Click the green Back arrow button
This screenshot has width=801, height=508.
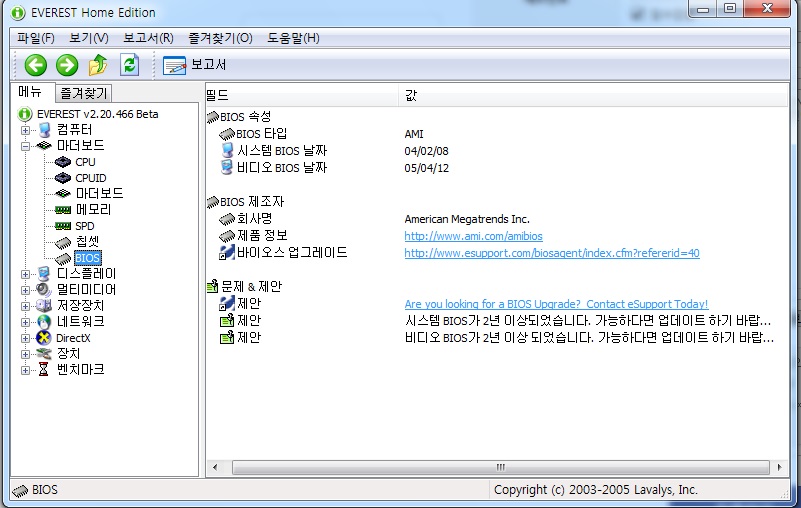[x=36, y=65]
